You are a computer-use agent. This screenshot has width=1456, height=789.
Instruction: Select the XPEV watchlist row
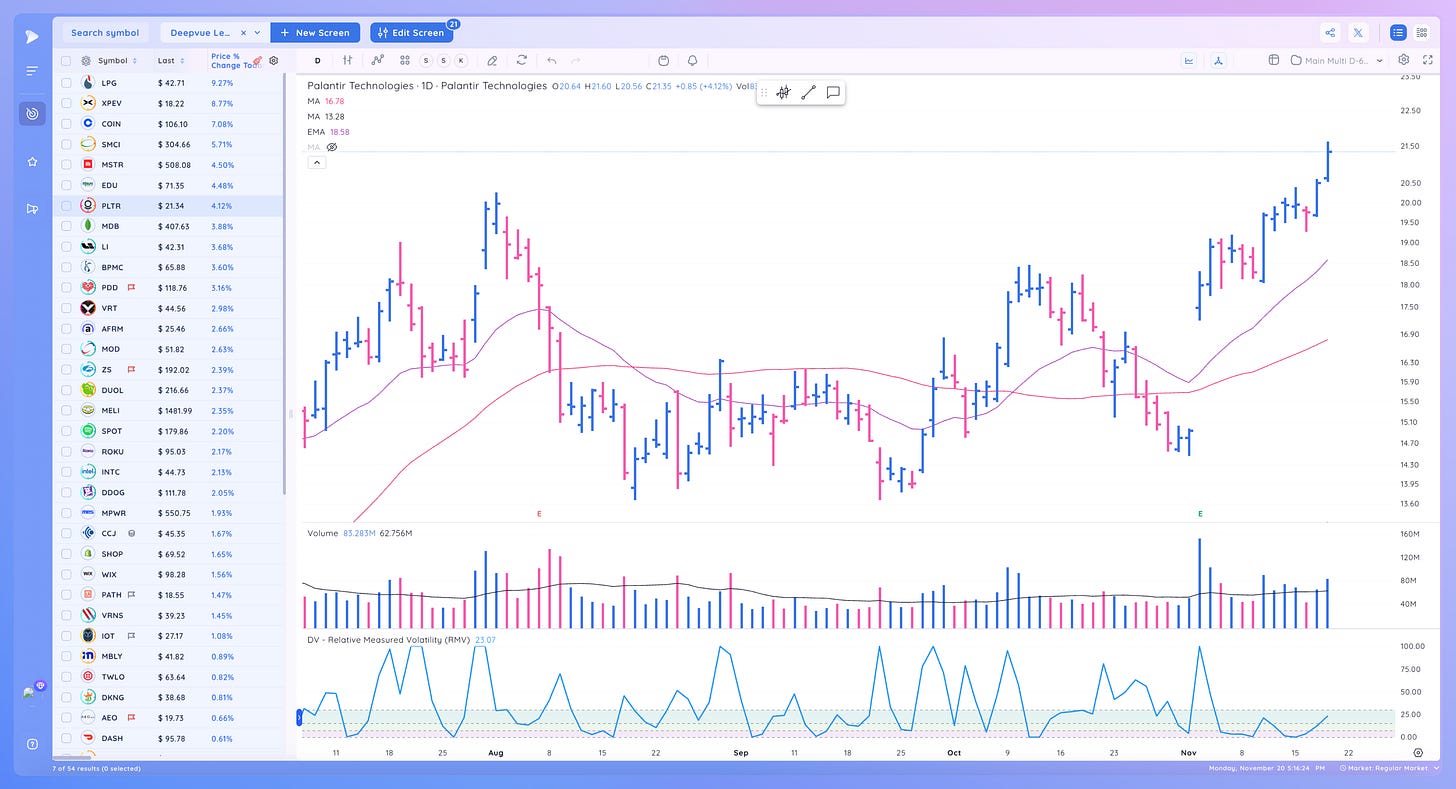[169, 103]
